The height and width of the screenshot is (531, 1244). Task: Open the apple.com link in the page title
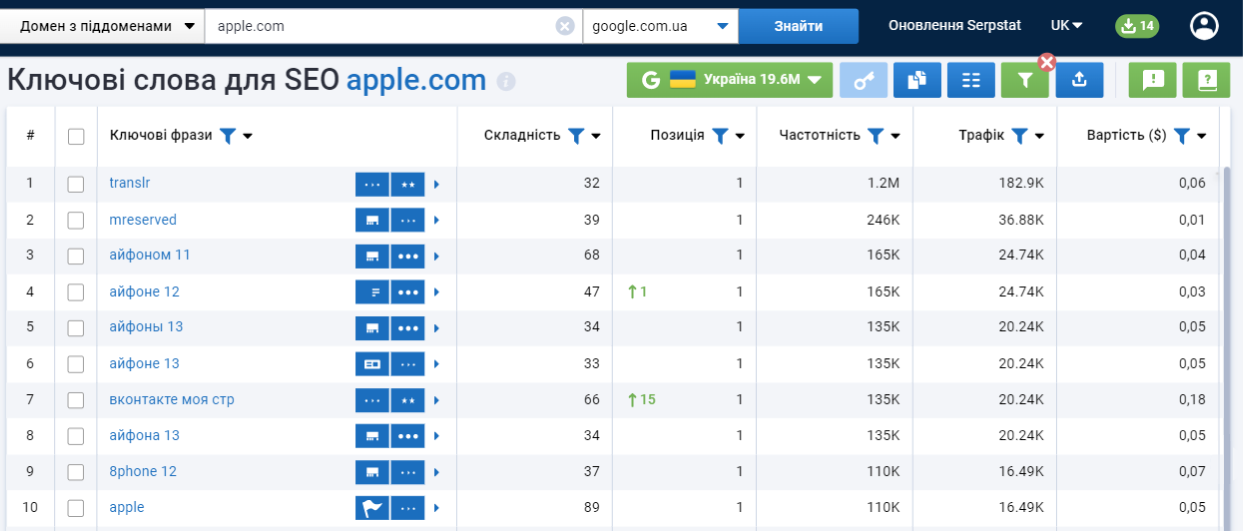tap(416, 81)
